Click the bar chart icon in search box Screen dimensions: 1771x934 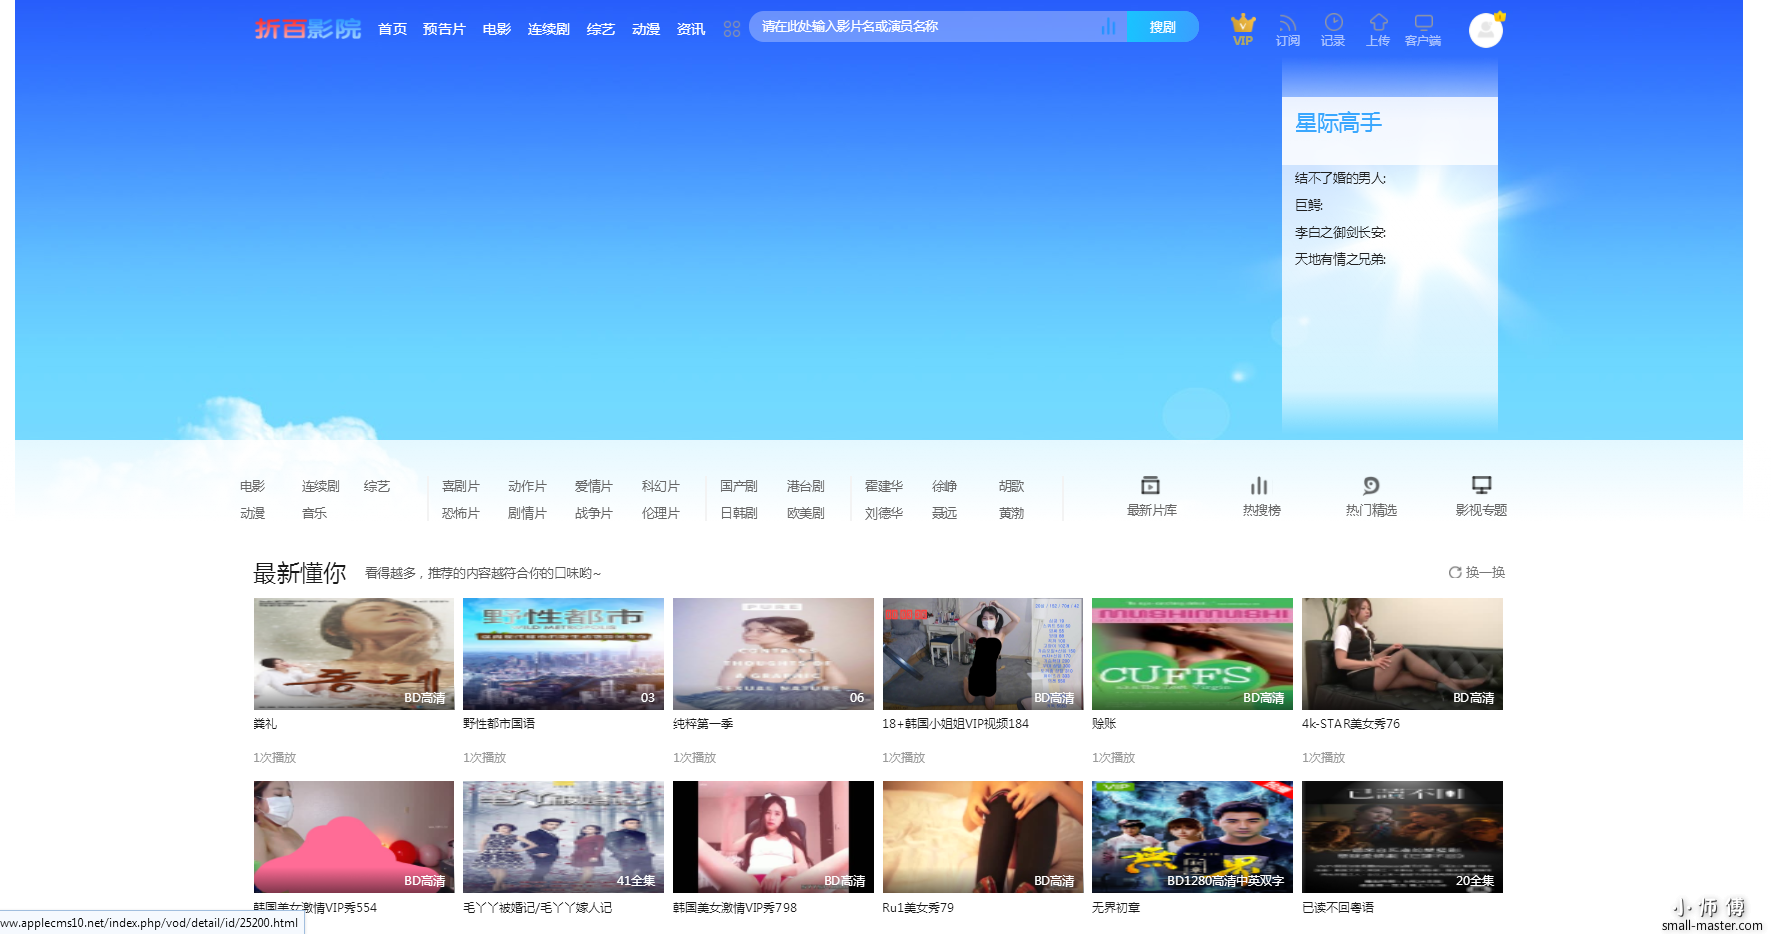pyautogui.click(x=1108, y=27)
